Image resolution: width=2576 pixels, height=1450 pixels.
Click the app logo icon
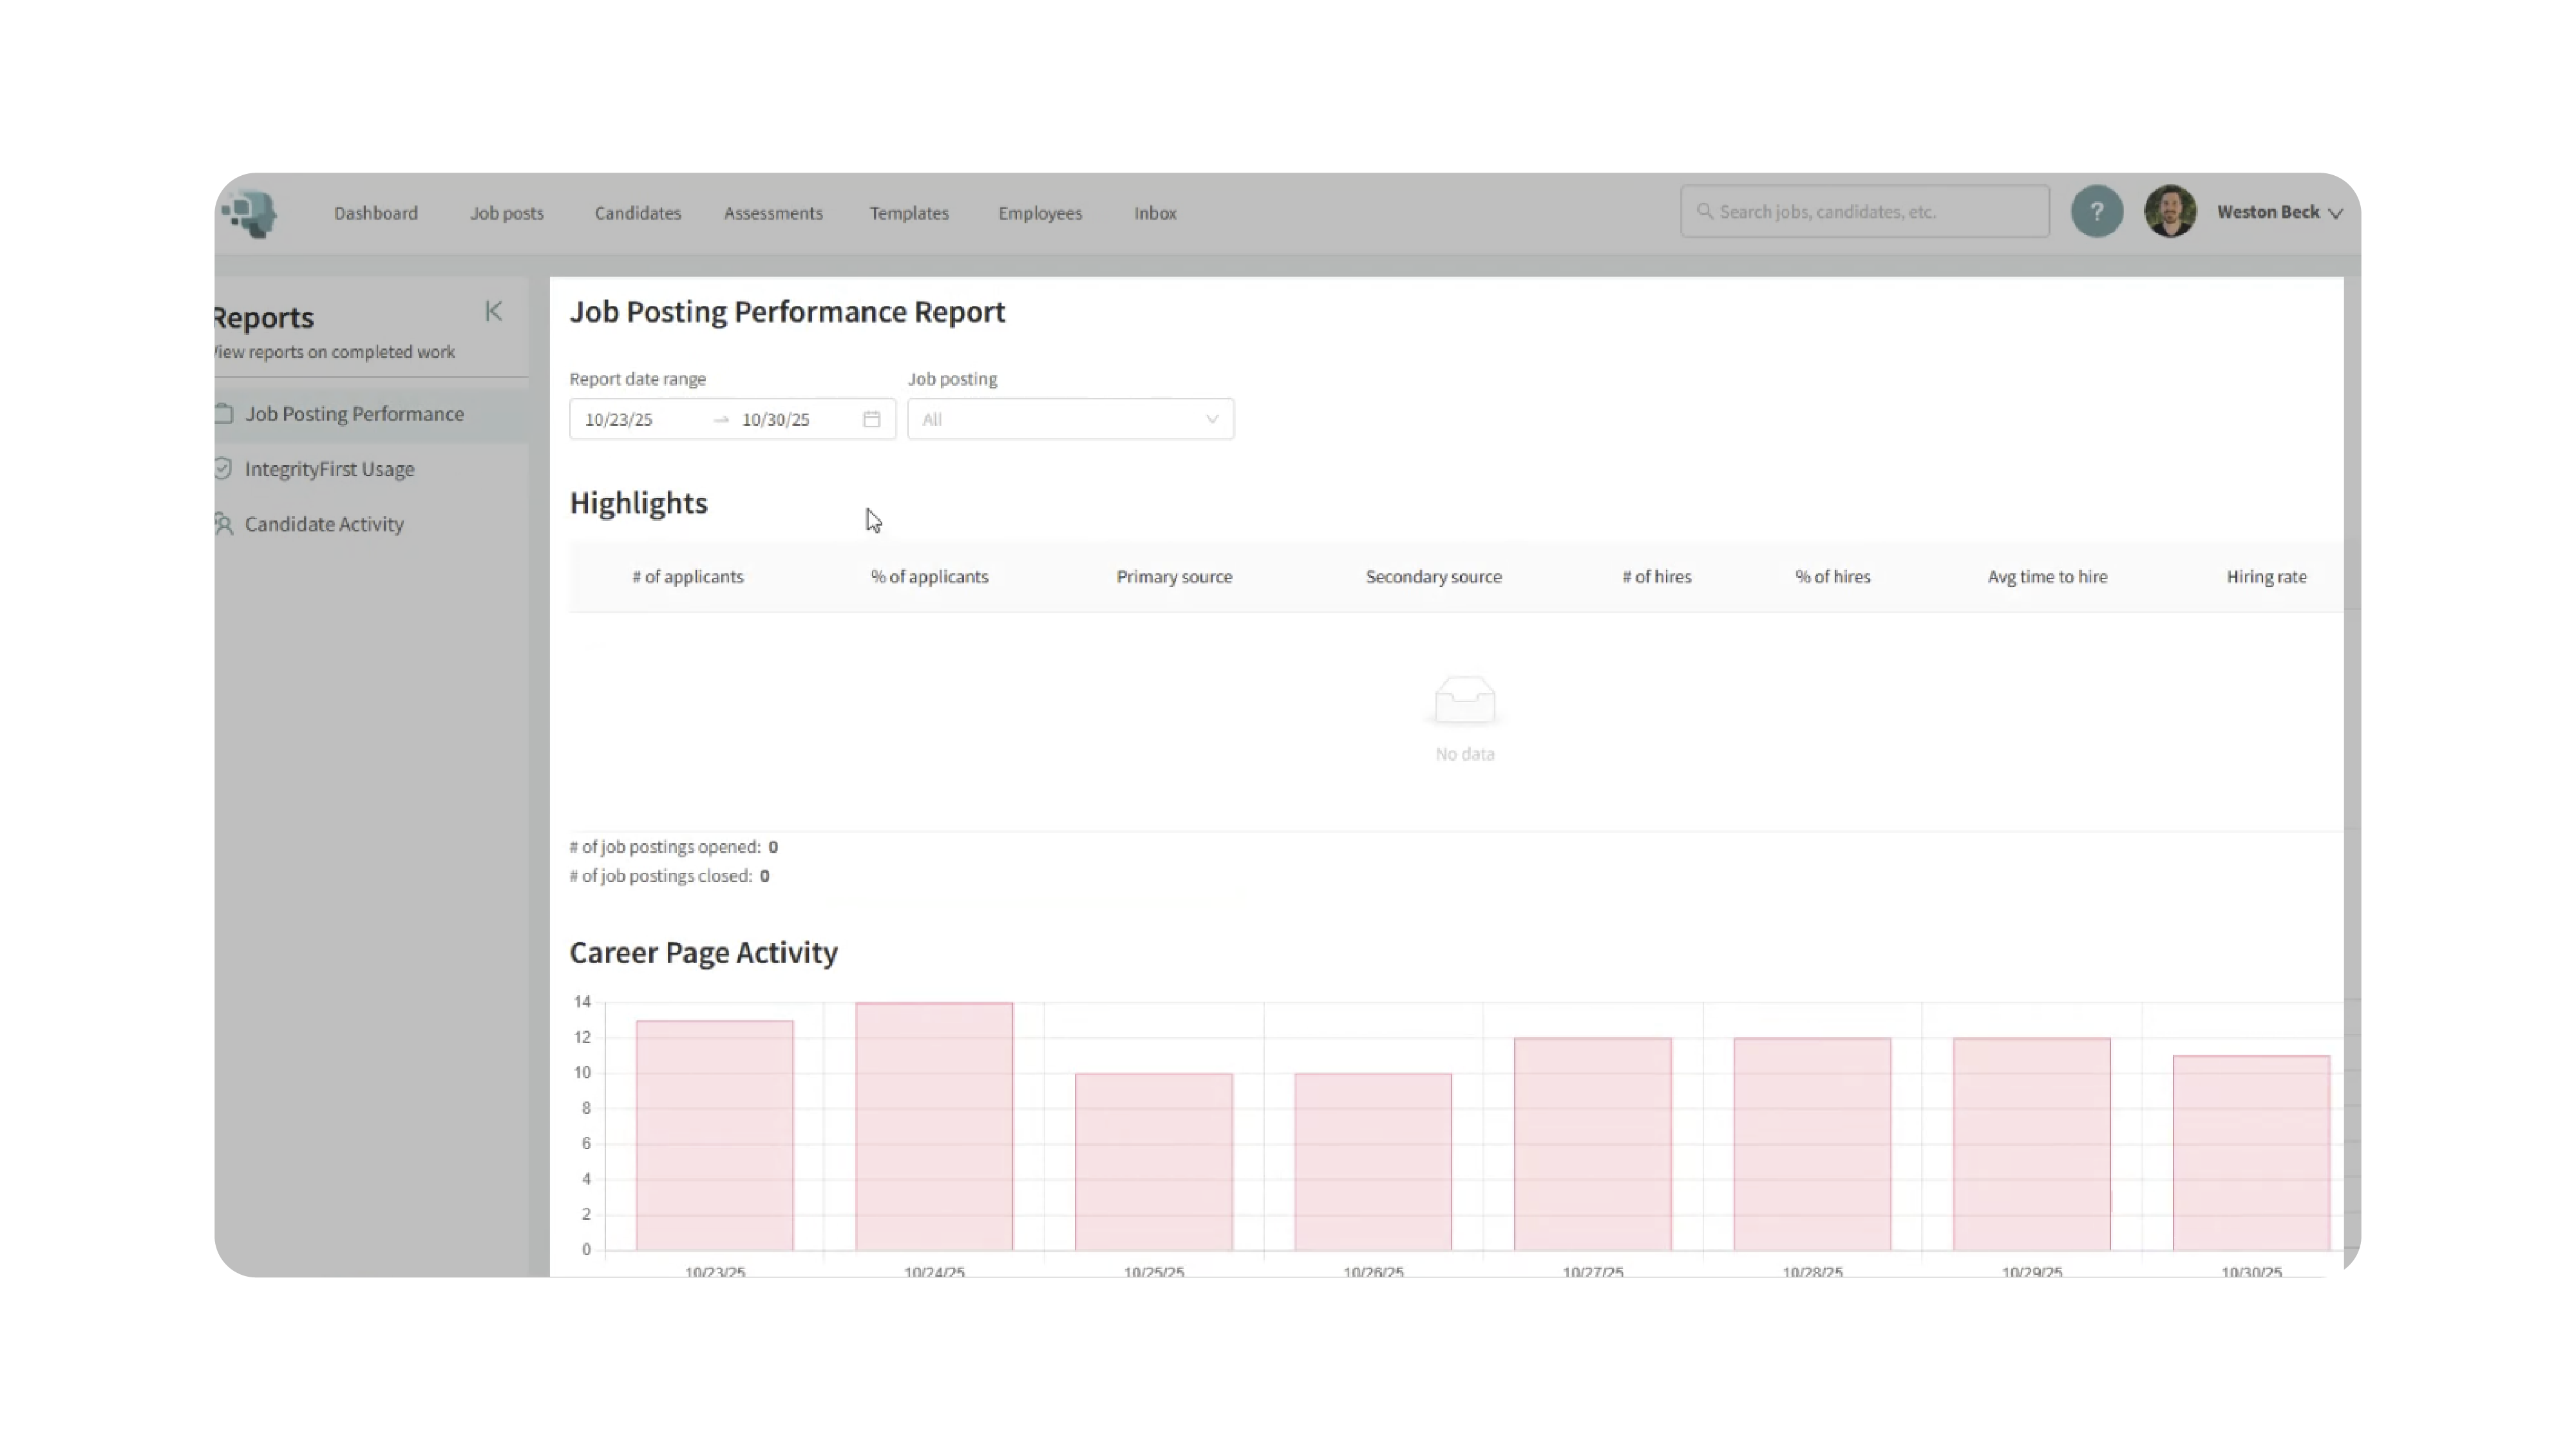pos(249,213)
